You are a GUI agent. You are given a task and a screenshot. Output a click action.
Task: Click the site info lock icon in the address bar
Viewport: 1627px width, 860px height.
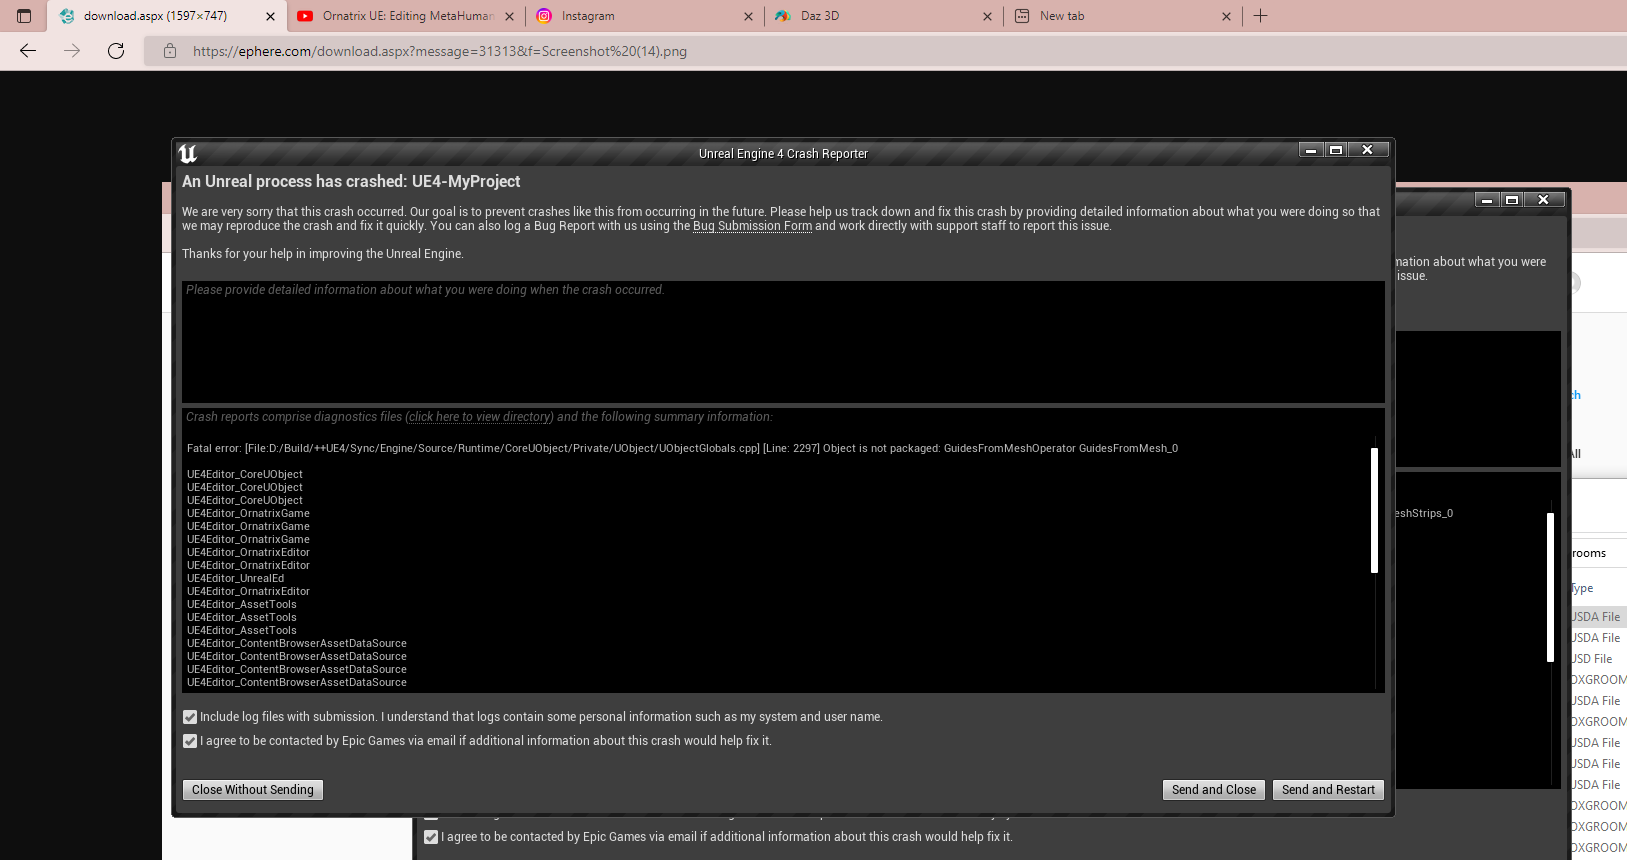coord(170,51)
